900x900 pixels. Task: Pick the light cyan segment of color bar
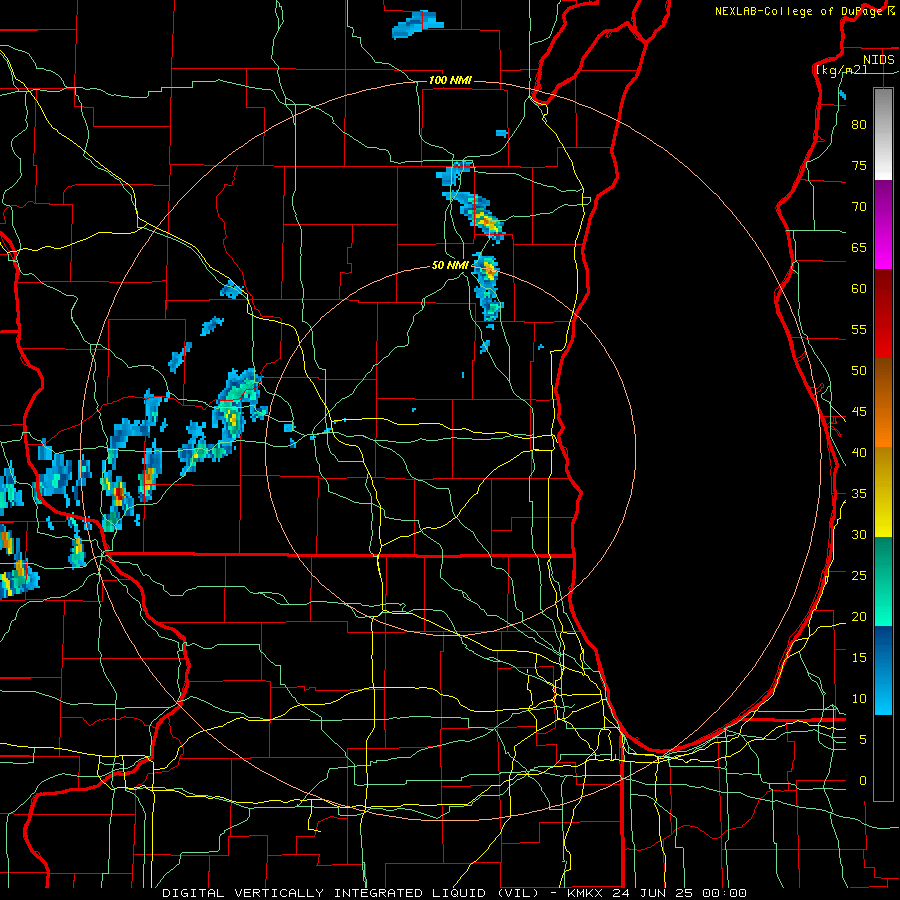tap(883, 693)
